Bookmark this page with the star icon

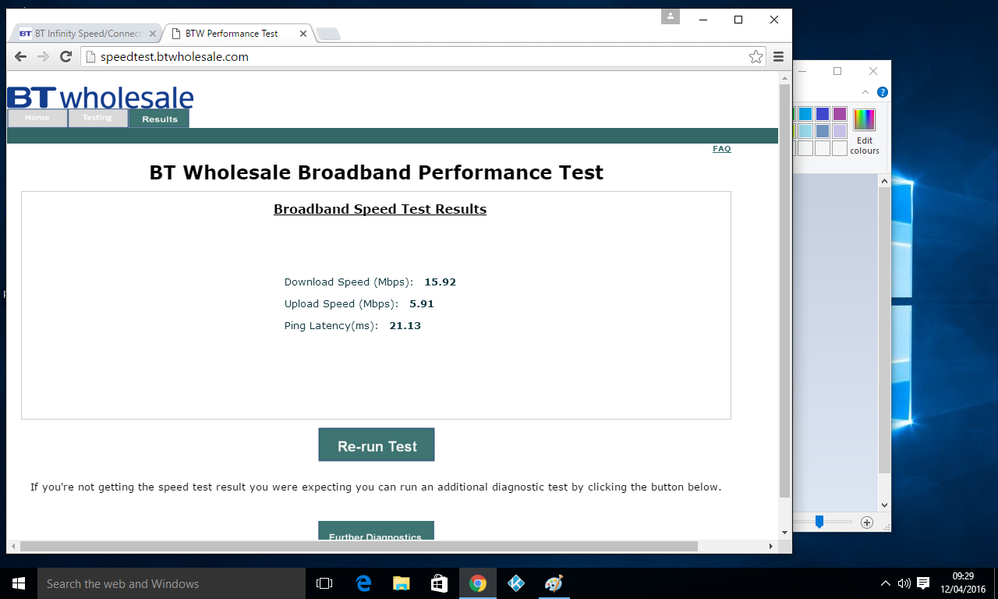click(756, 57)
